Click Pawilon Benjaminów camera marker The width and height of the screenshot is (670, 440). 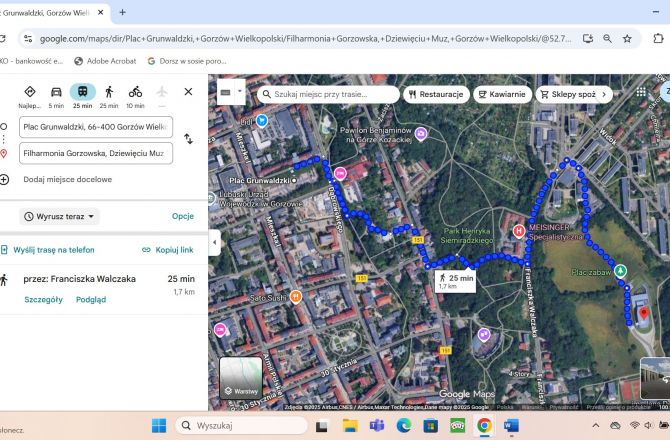tap(420, 134)
